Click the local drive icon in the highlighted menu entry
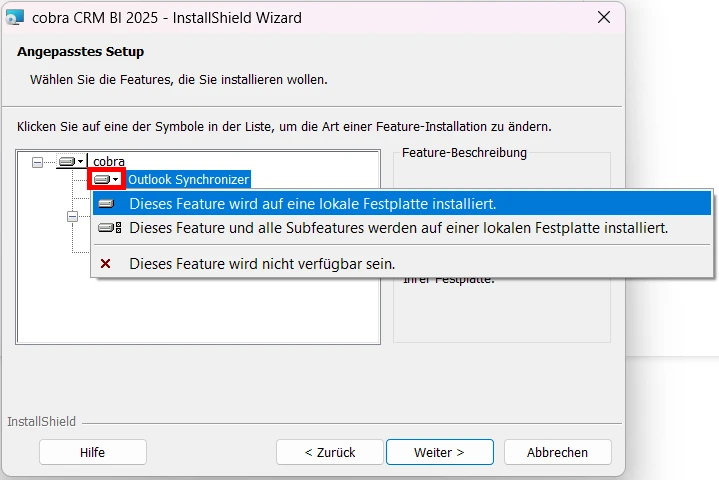 point(106,204)
